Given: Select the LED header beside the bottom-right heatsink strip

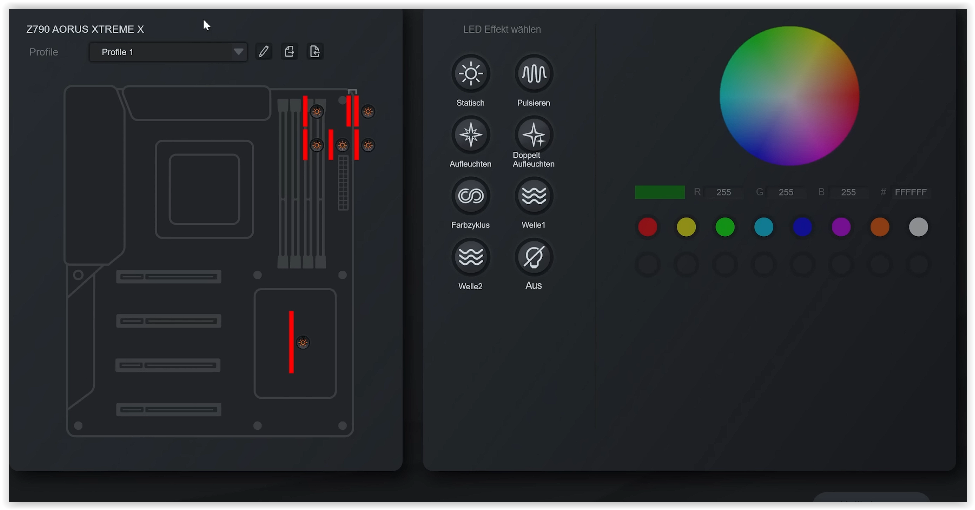Looking at the screenshot, I should pos(303,343).
